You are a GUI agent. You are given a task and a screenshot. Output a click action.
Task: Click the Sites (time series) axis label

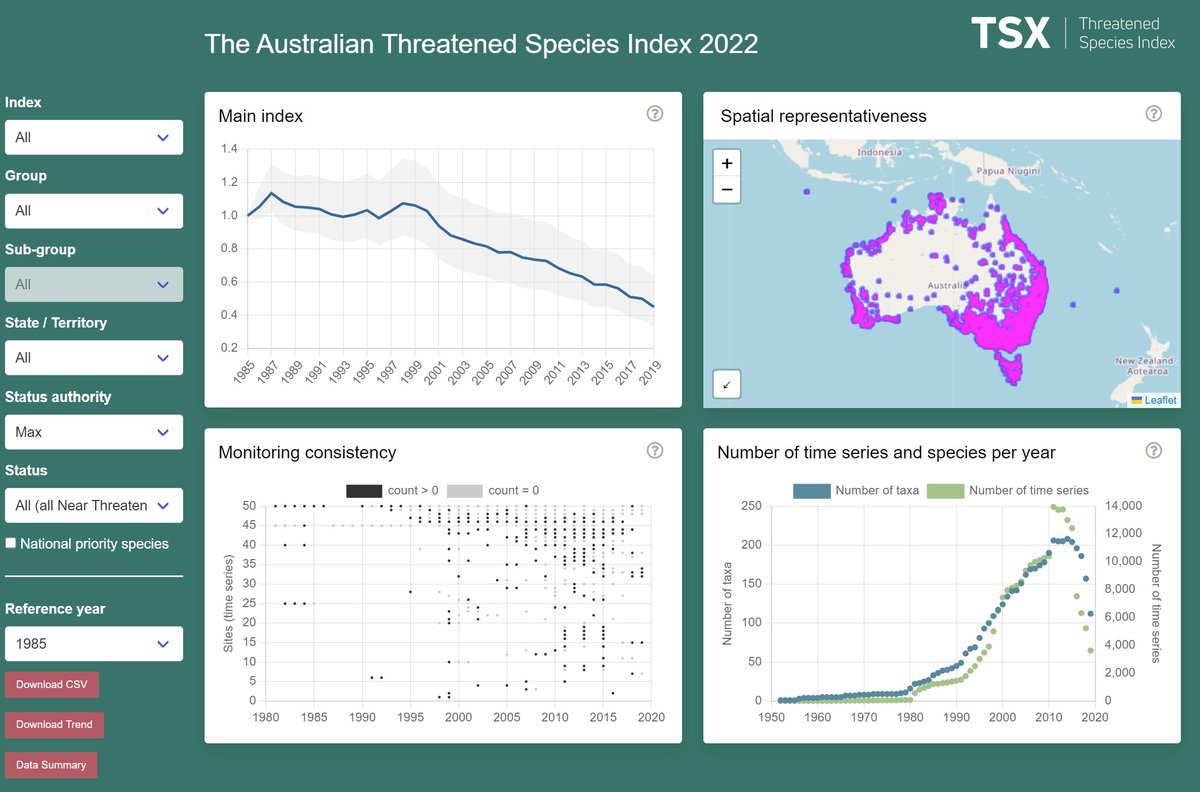tap(230, 603)
